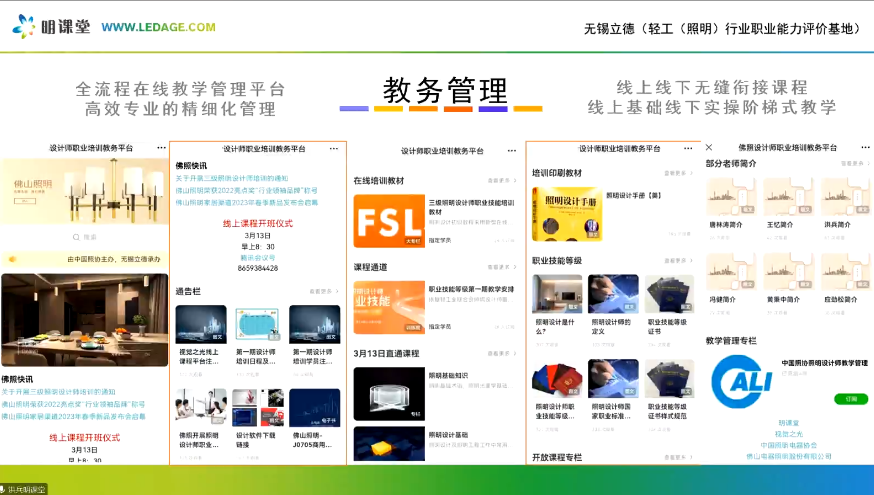Open the 佛山电器照明股份有限公司 link

point(789,456)
